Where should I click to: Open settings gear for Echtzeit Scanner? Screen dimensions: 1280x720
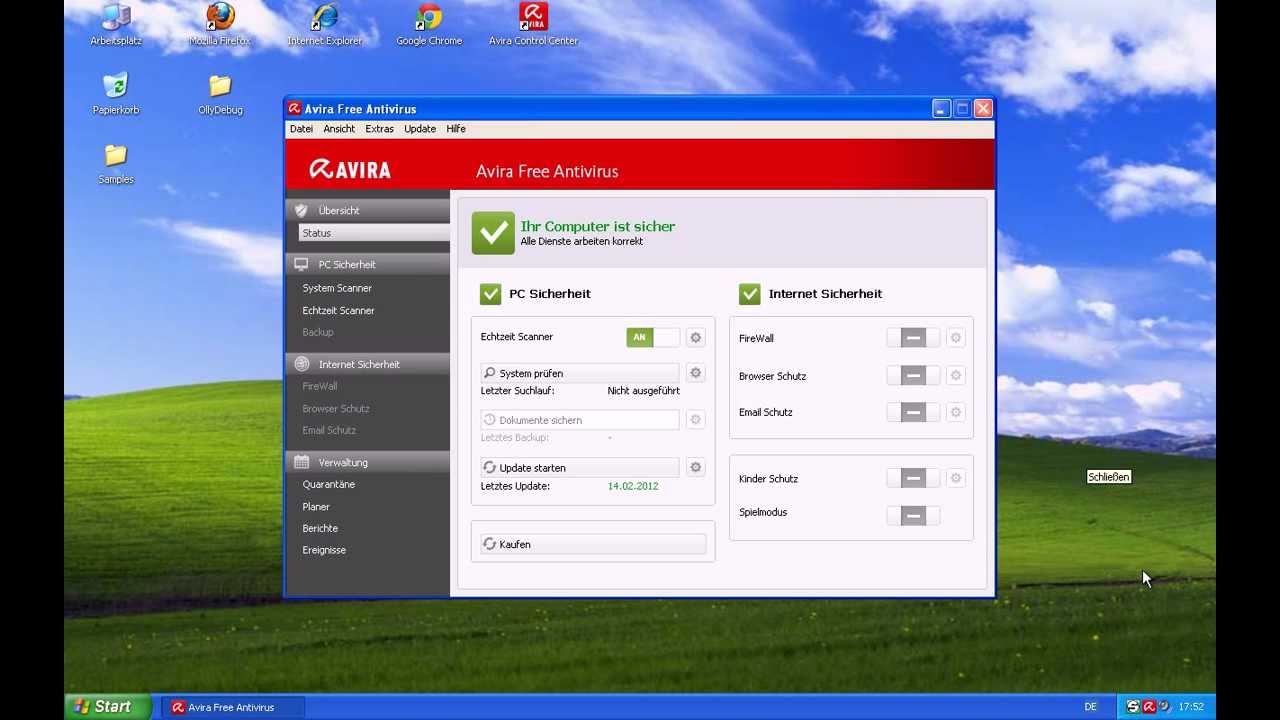696,338
